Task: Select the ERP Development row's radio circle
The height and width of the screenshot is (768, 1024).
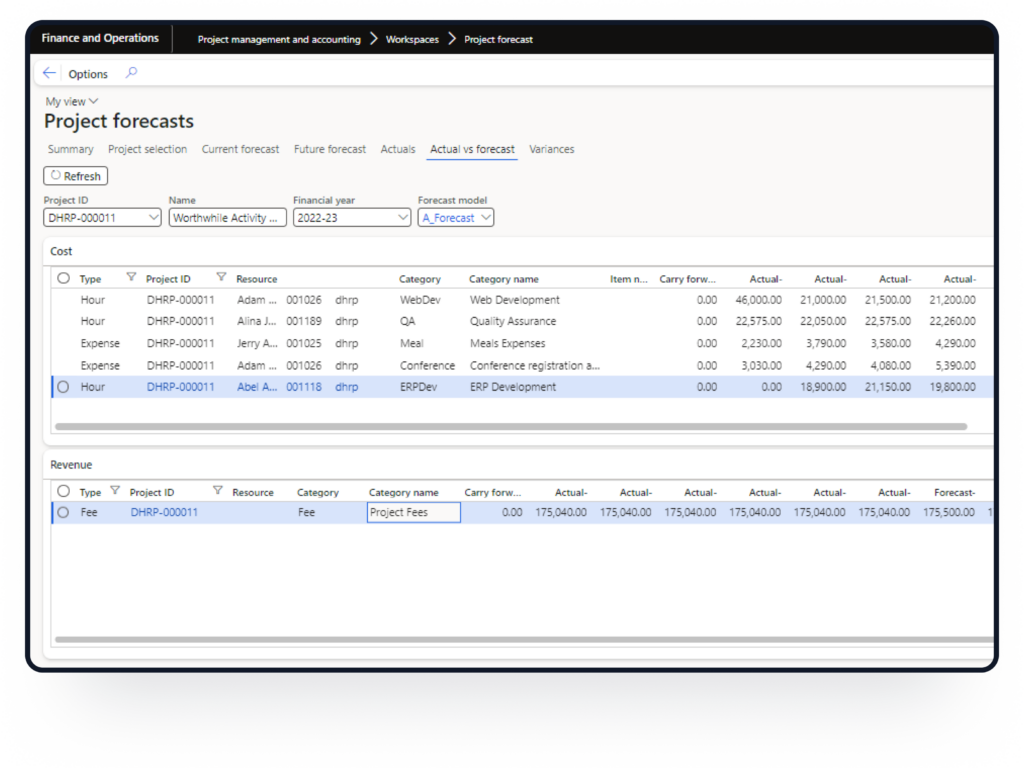Action: click(64, 387)
